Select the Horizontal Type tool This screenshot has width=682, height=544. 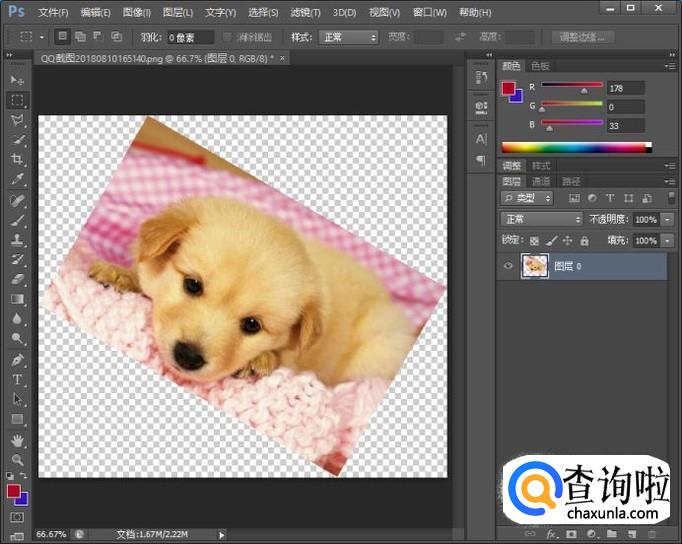[x=18, y=380]
